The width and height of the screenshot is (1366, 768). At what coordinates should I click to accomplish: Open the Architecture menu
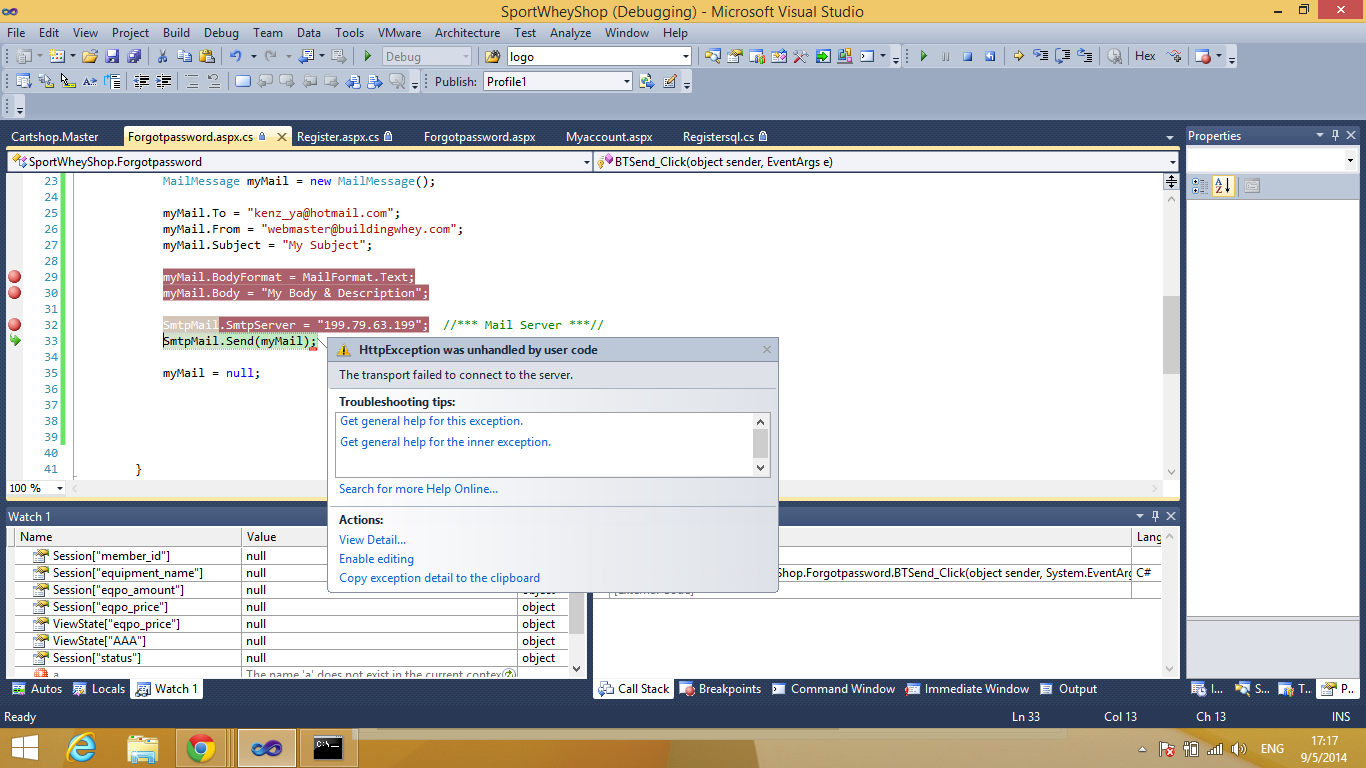[467, 33]
